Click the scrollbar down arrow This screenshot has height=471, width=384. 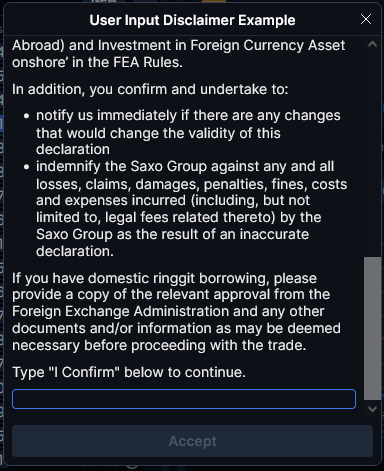(372, 409)
